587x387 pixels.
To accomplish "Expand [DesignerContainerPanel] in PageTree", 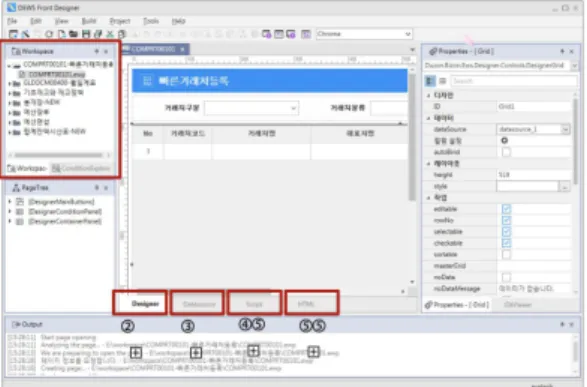I will [10, 221].
